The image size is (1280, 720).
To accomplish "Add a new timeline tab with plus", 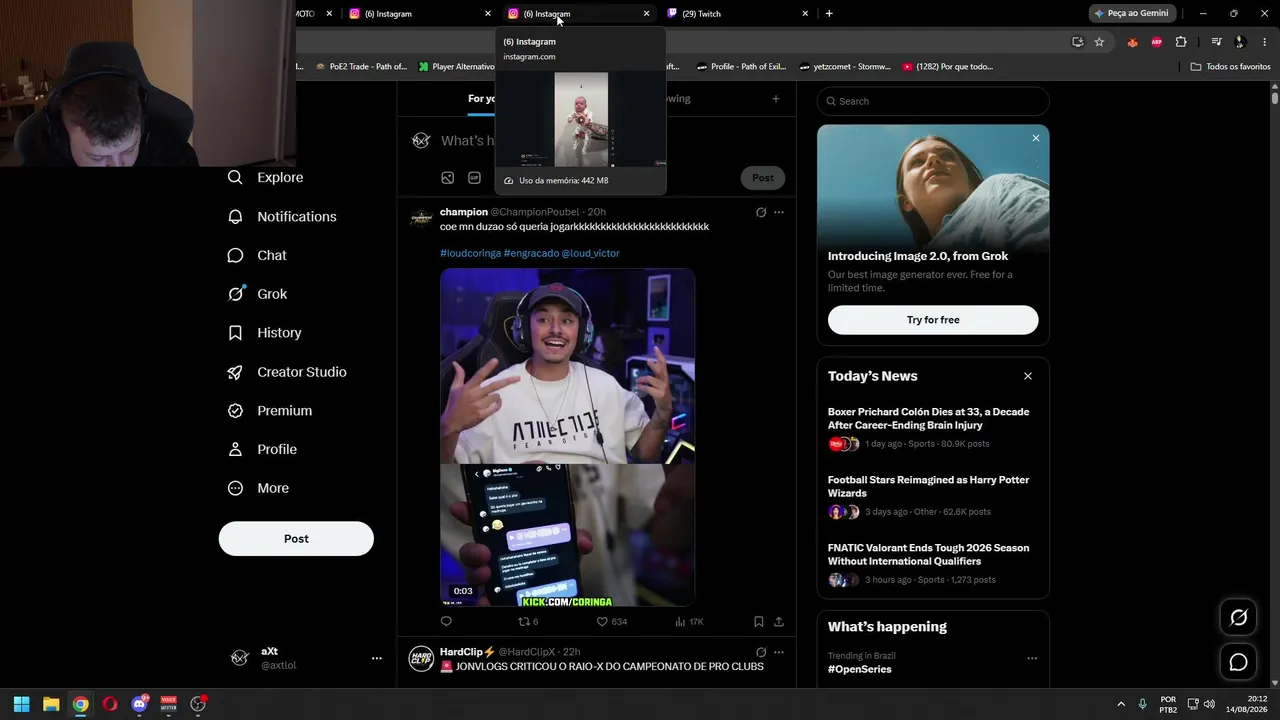I will pyautogui.click(x=776, y=99).
